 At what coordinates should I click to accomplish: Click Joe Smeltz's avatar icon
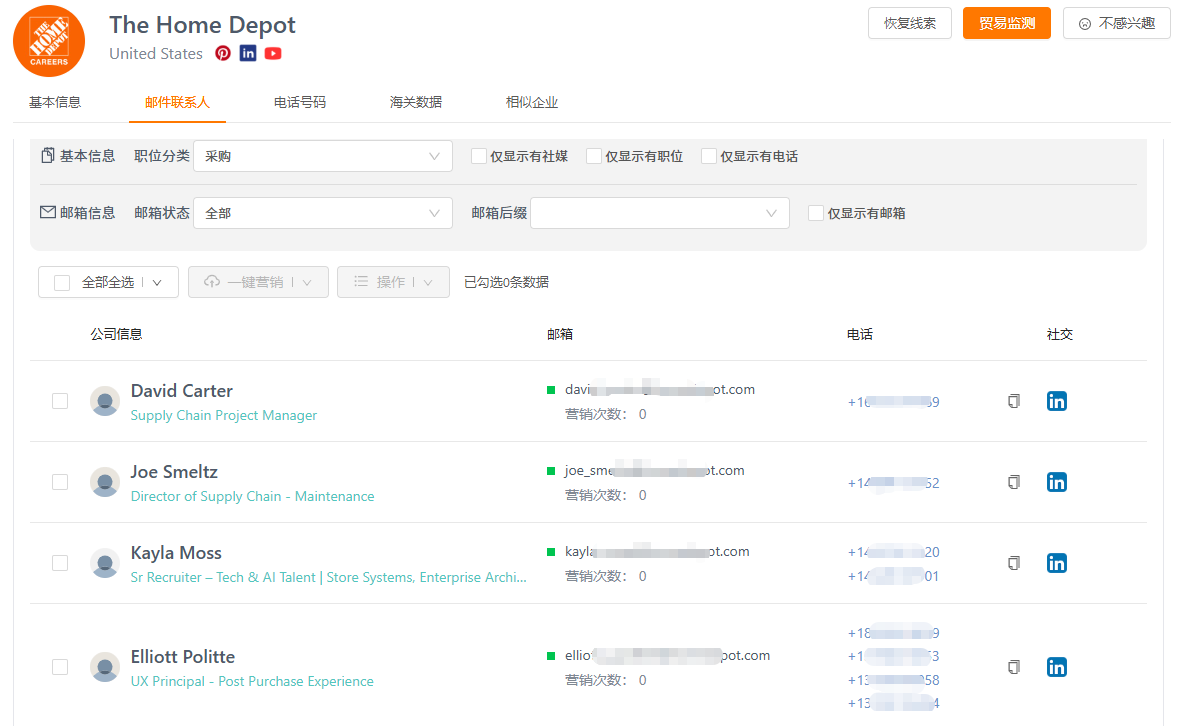[105, 481]
